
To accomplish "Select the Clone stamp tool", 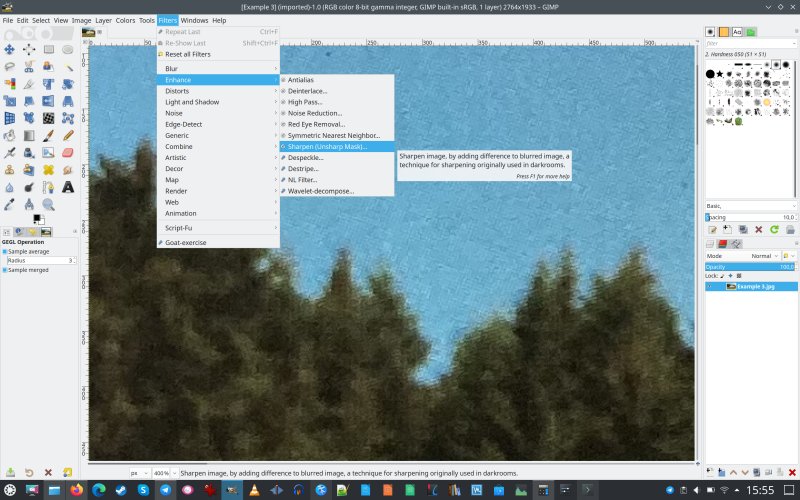I will pos(9,170).
